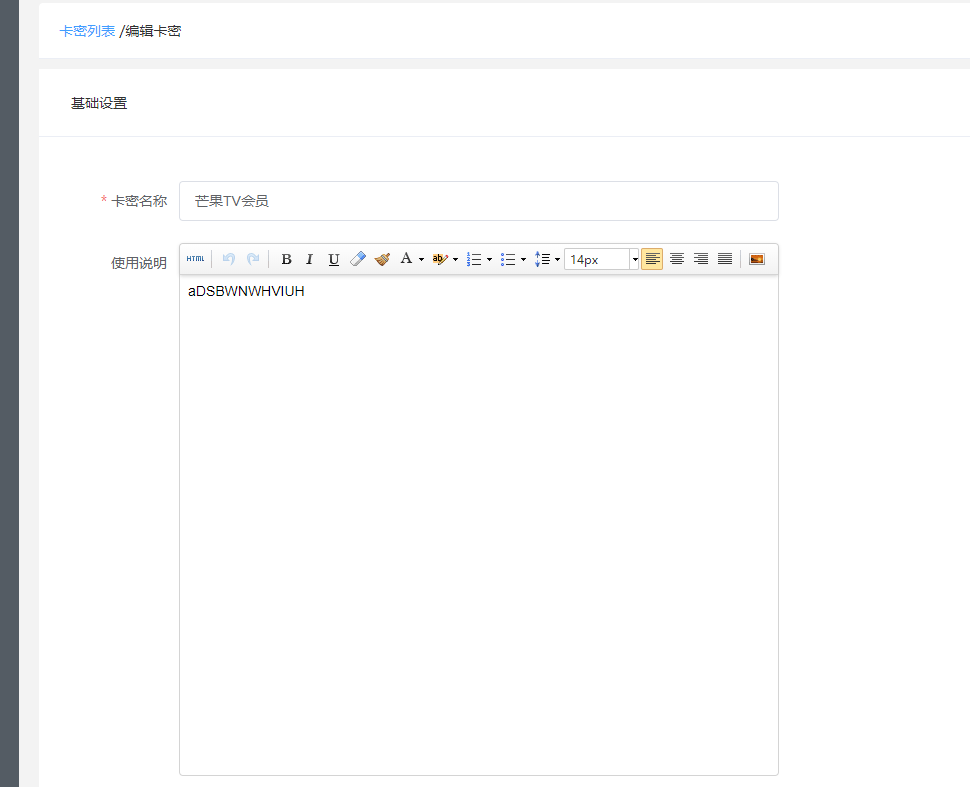Screen dimensions: 970x787
Task: Insert an ordered numbered list
Action: point(474,259)
